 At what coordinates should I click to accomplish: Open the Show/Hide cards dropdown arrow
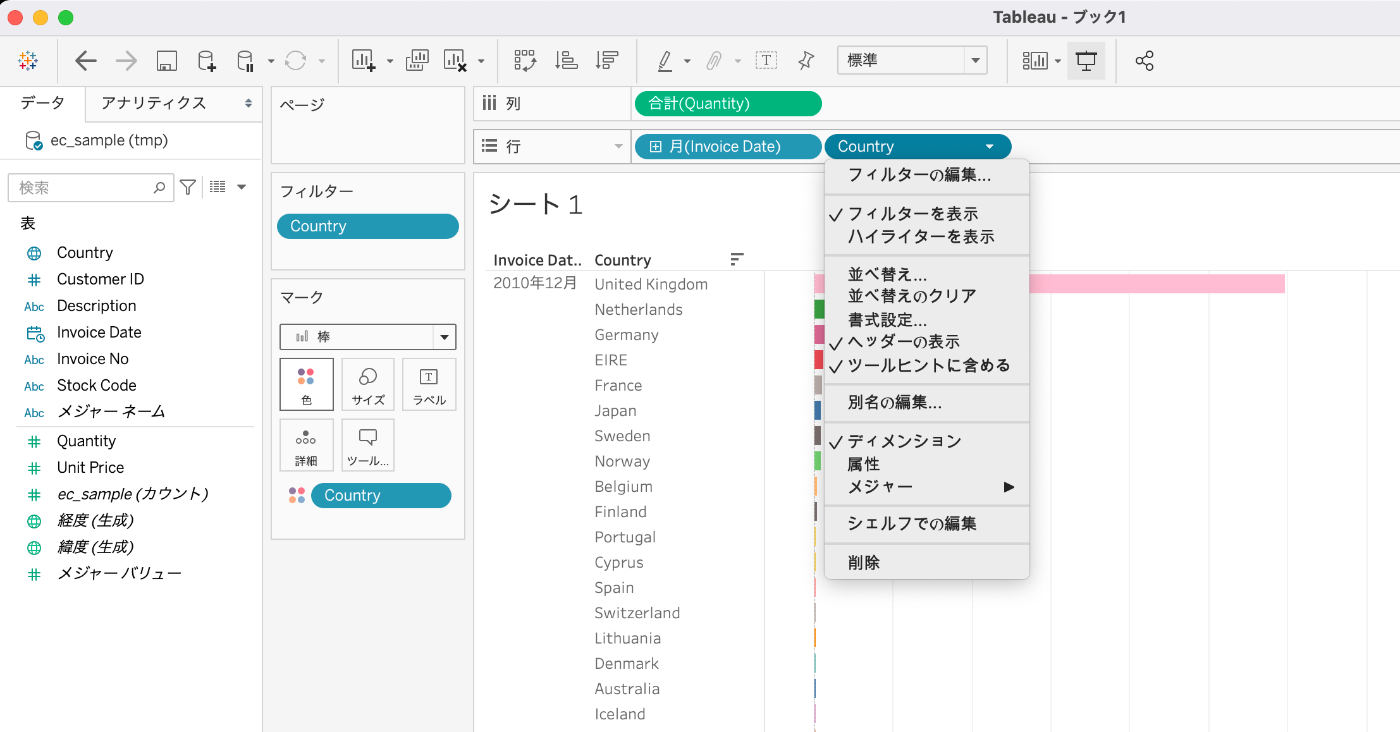(1058, 61)
